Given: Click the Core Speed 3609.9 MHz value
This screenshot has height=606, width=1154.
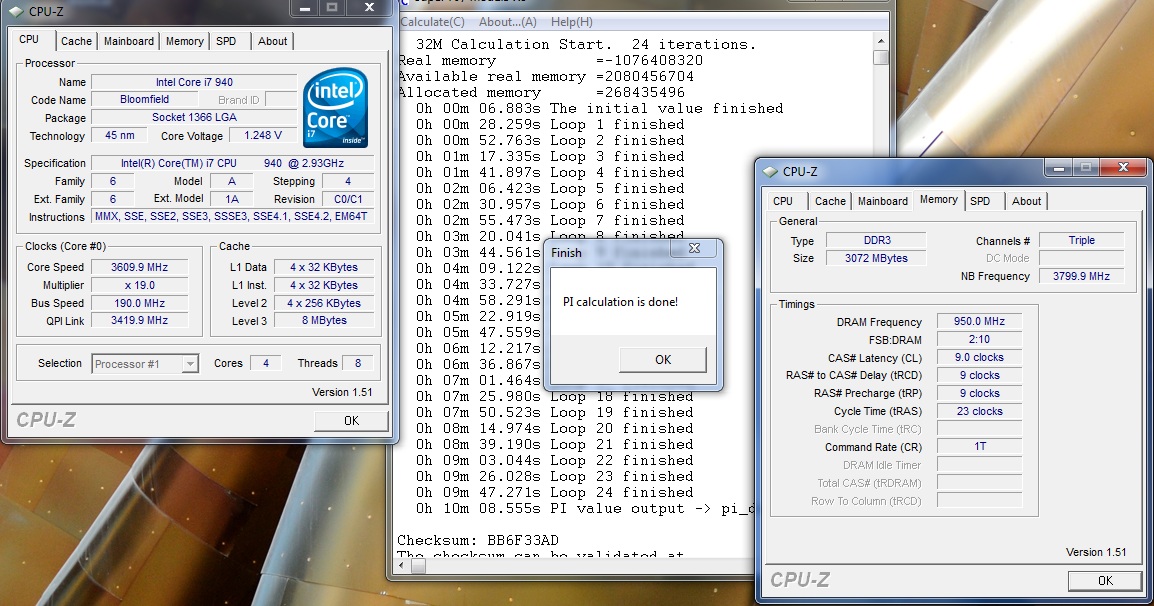Looking at the screenshot, I should click(139, 267).
